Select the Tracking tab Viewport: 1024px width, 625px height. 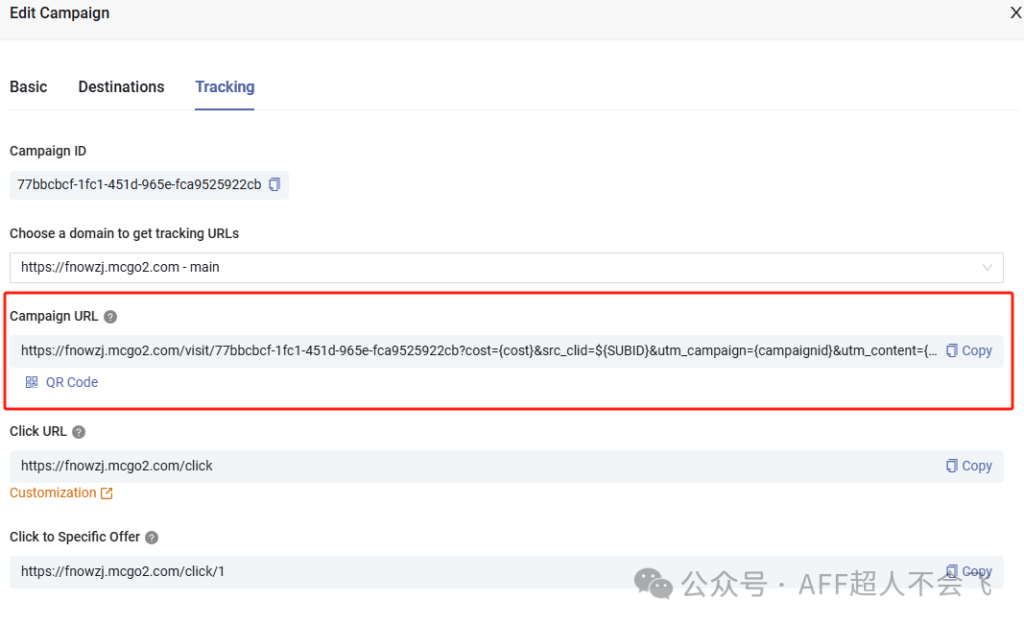pyautogui.click(x=224, y=87)
